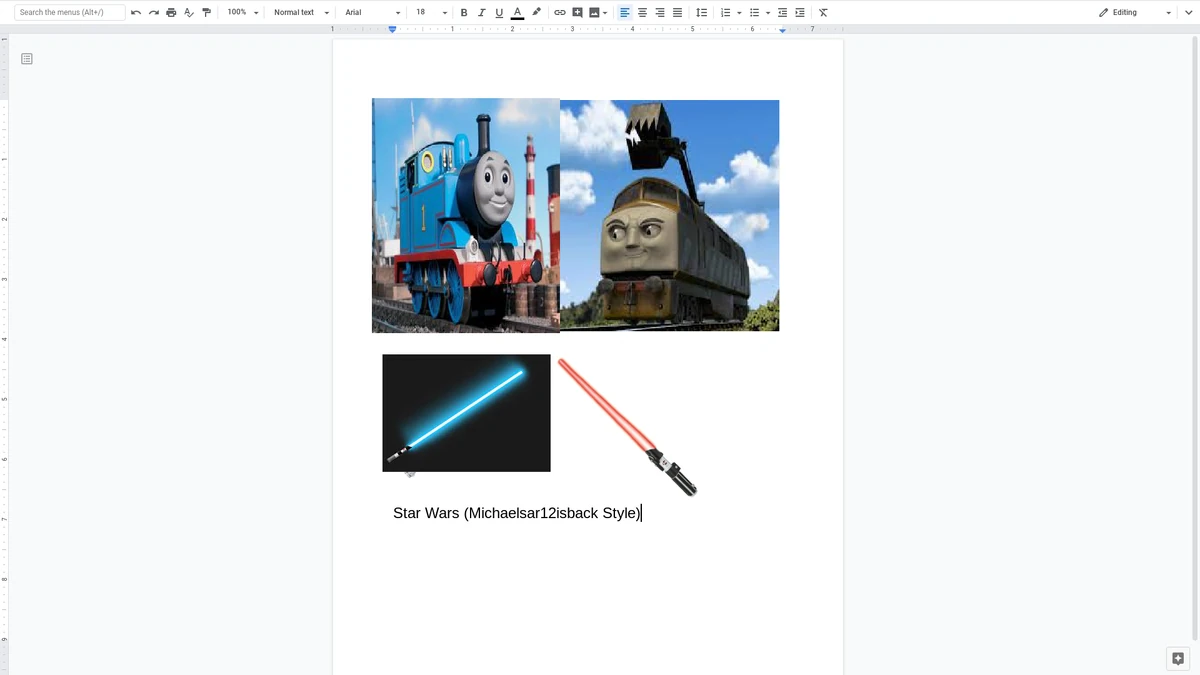Redo the last action

(x=153, y=12)
